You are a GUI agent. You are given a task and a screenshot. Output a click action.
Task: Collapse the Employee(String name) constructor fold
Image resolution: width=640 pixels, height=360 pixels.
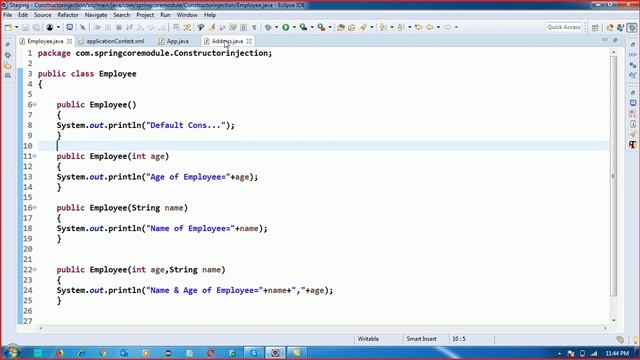coord(35,207)
